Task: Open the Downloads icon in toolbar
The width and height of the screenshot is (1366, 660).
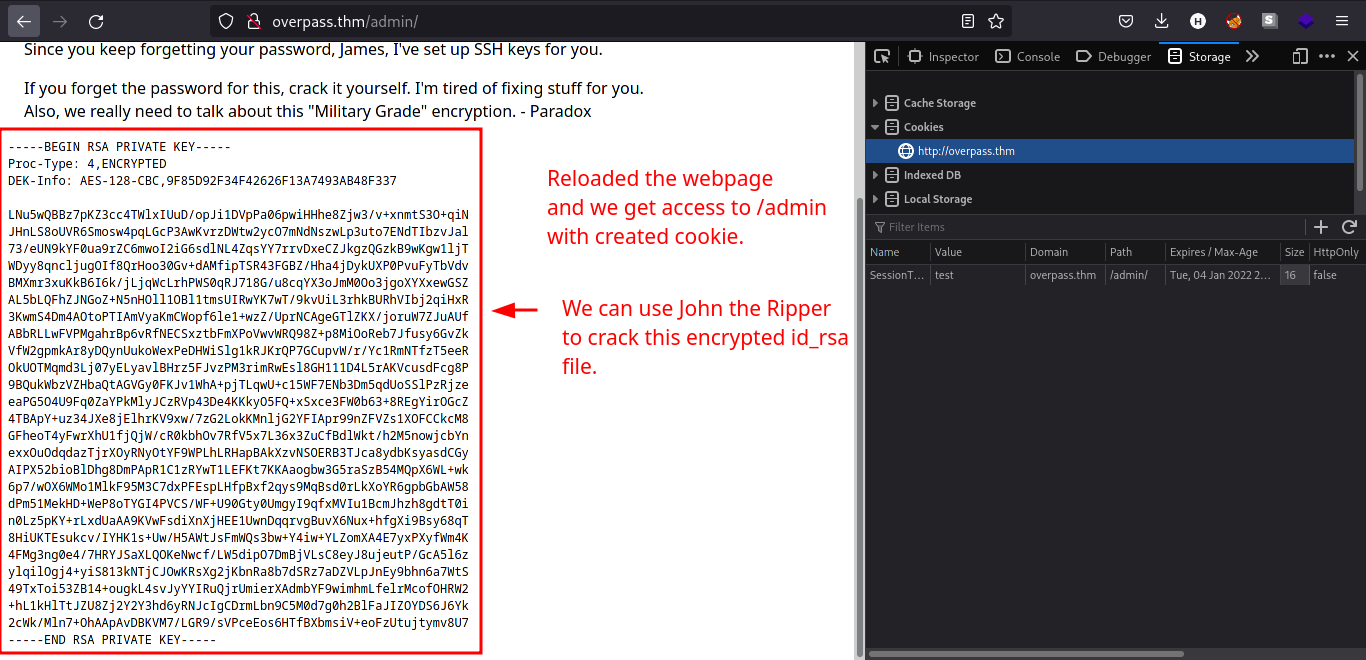Action: (x=1162, y=20)
